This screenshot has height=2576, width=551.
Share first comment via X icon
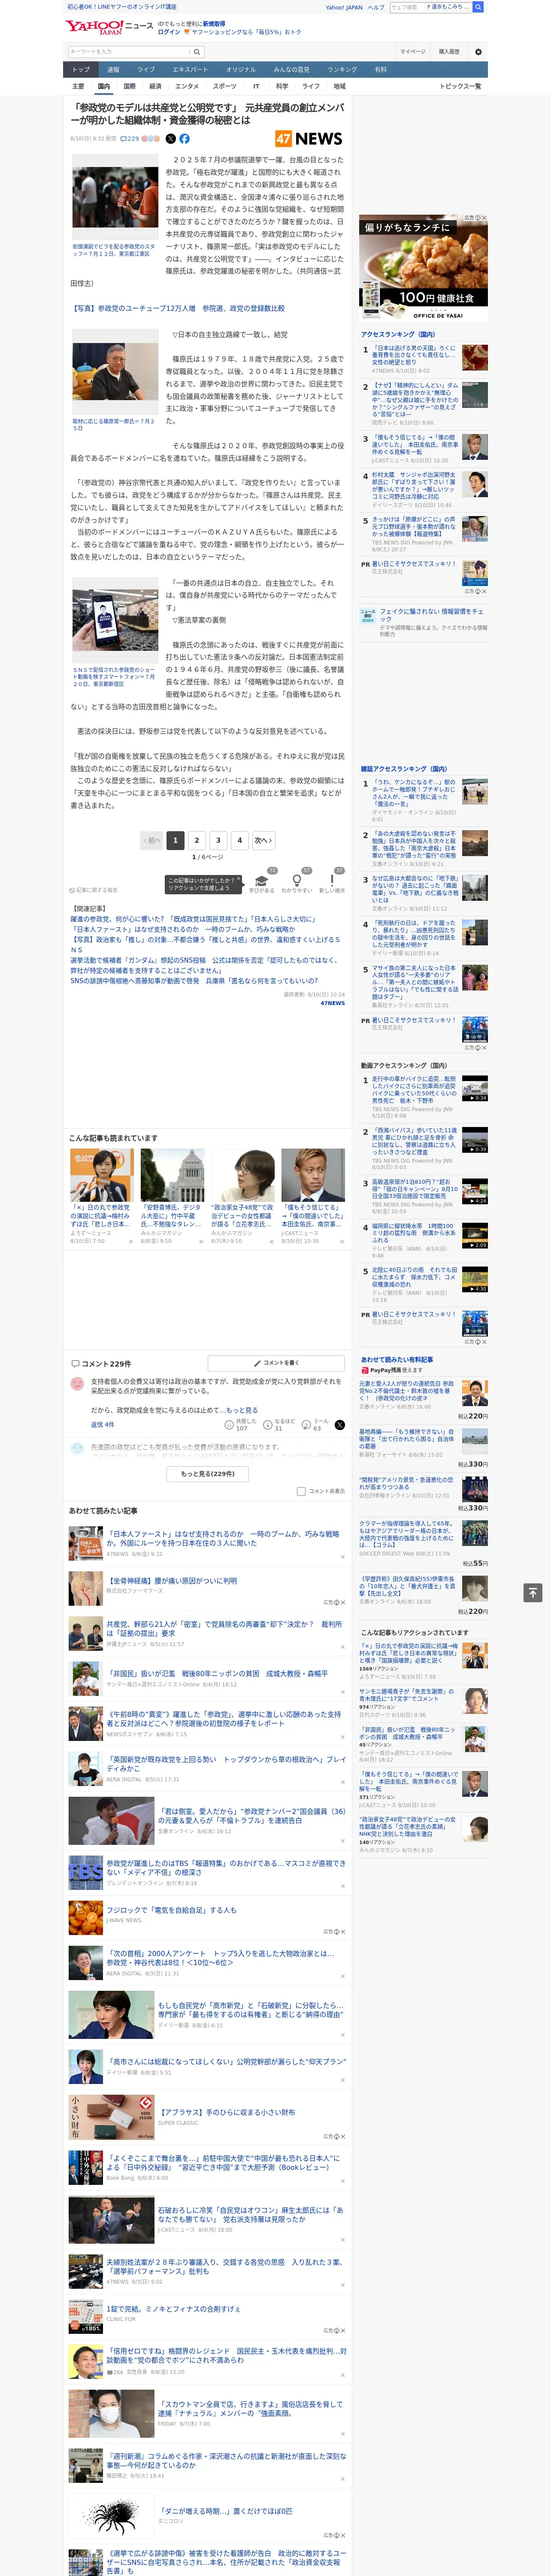(339, 1425)
